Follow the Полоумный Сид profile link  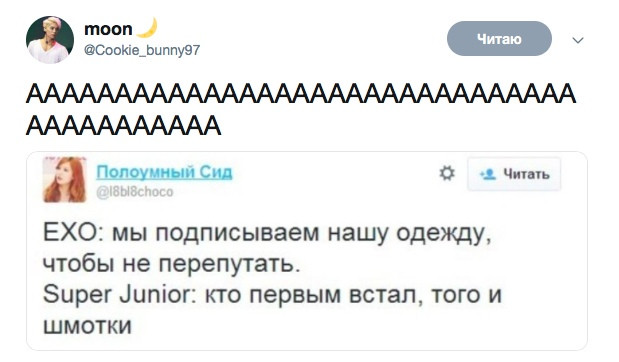click(165, 172)
